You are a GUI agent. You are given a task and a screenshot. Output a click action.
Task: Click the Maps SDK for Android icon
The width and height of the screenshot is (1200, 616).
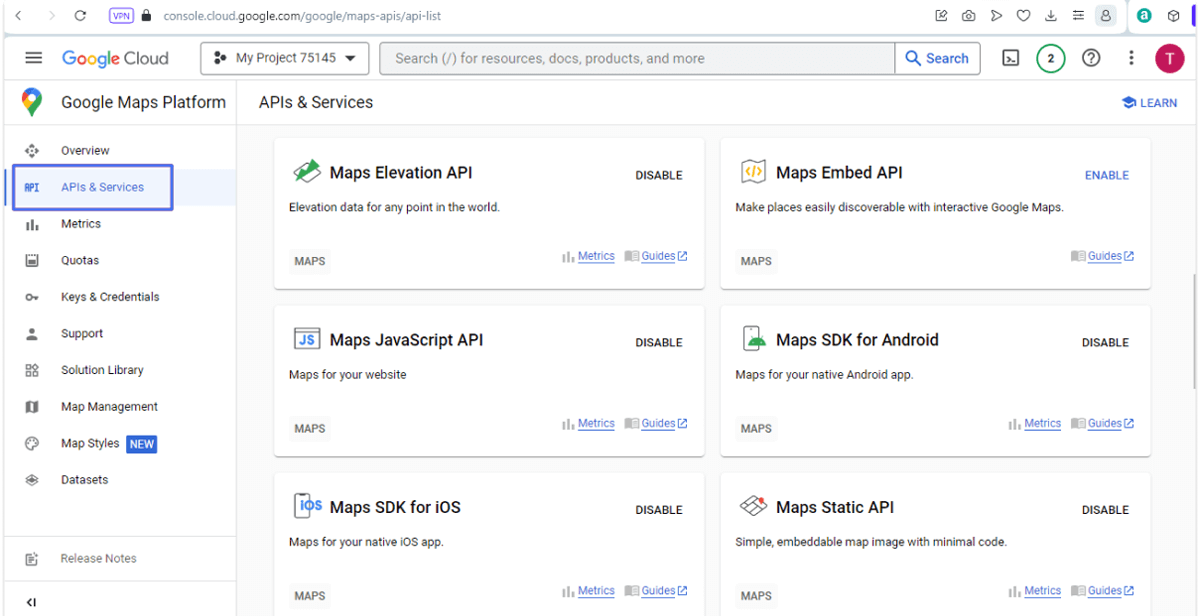tap(753, 339)
